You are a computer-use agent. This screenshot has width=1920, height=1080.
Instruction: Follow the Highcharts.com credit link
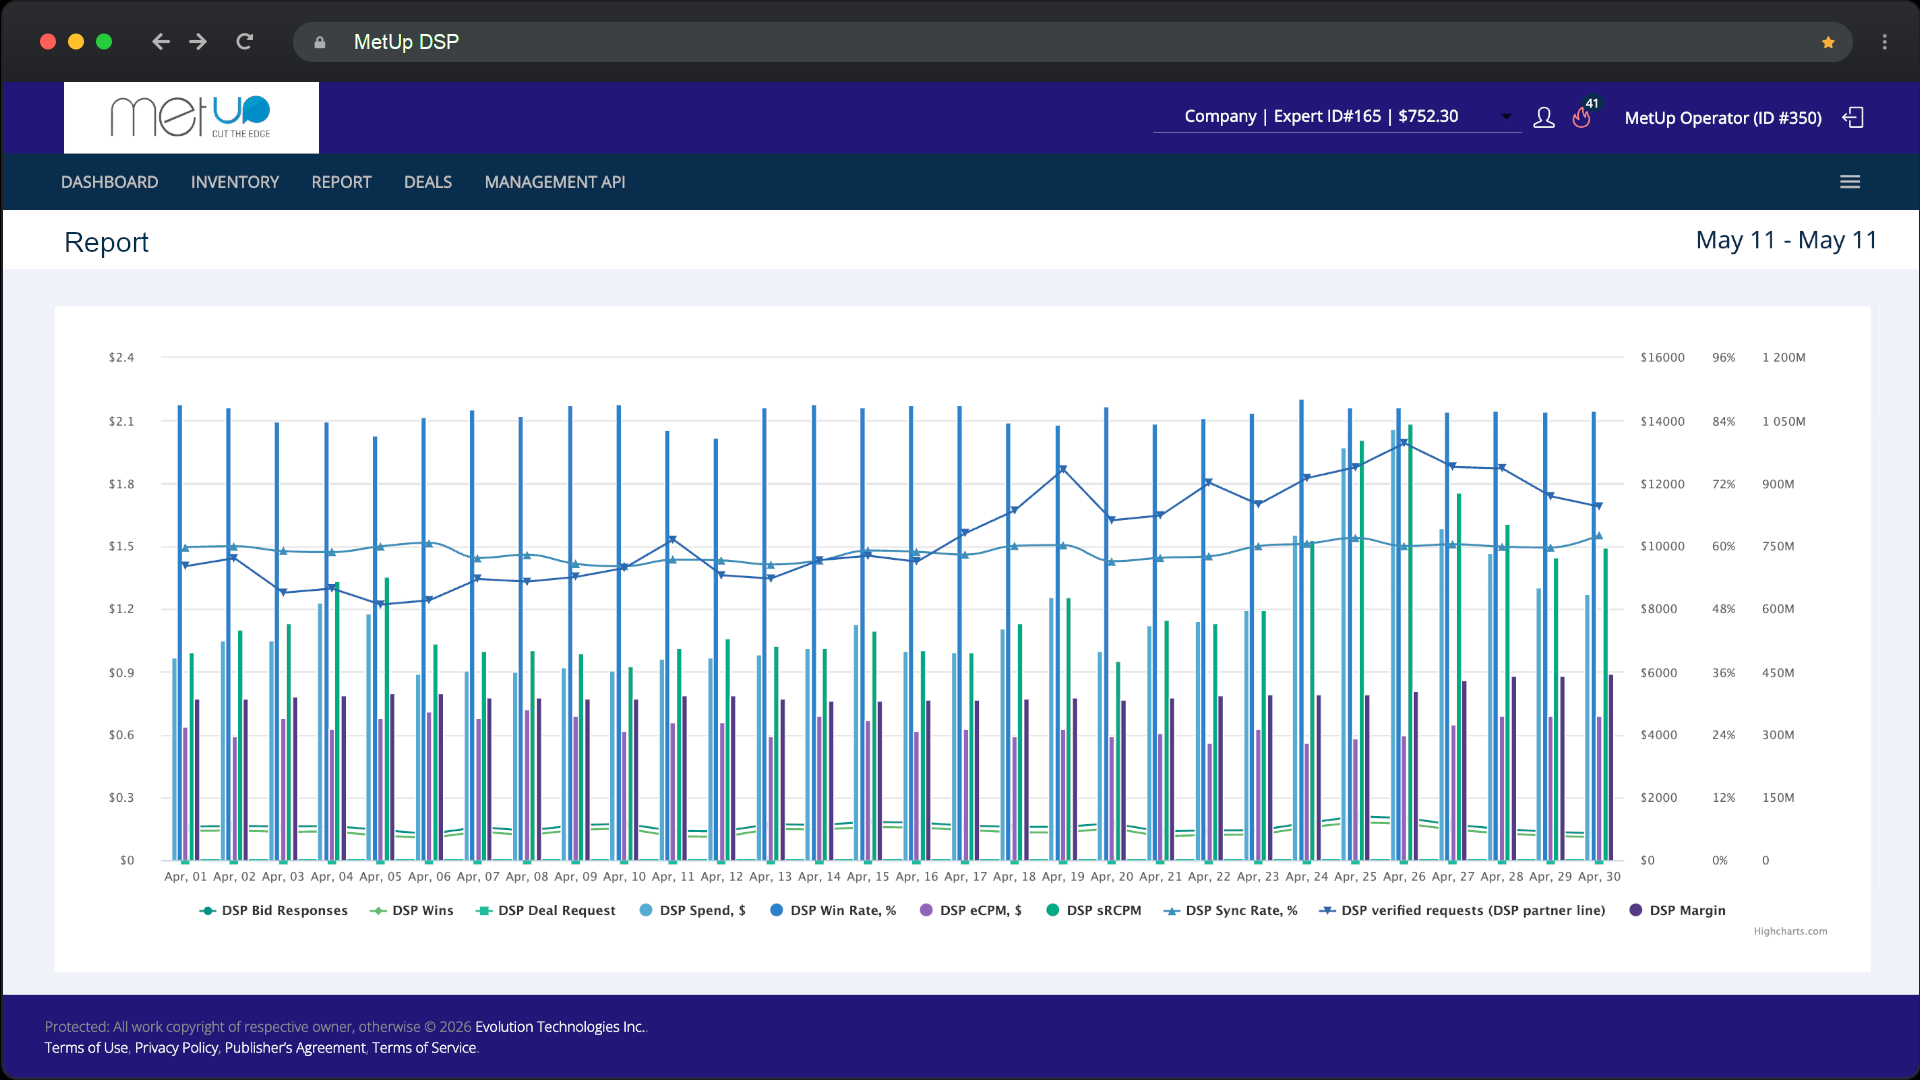click(x=1790, y=931)
